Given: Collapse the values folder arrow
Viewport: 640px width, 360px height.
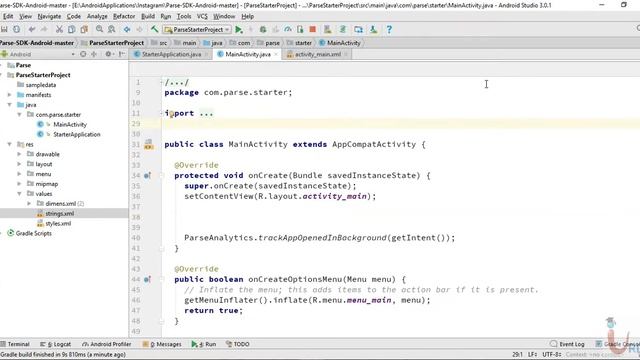Looking at the screenshot, I should (19, 193).
